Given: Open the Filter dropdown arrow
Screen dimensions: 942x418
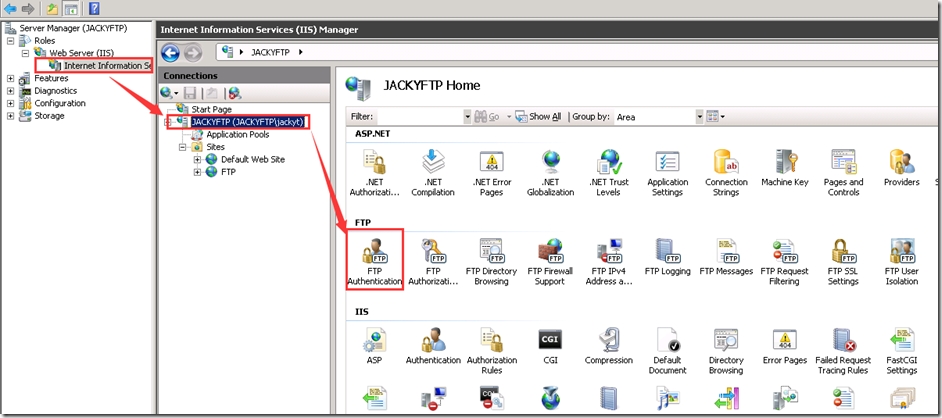Looking at the screenshot, I should pyautogui.click(x=467, y=117).
